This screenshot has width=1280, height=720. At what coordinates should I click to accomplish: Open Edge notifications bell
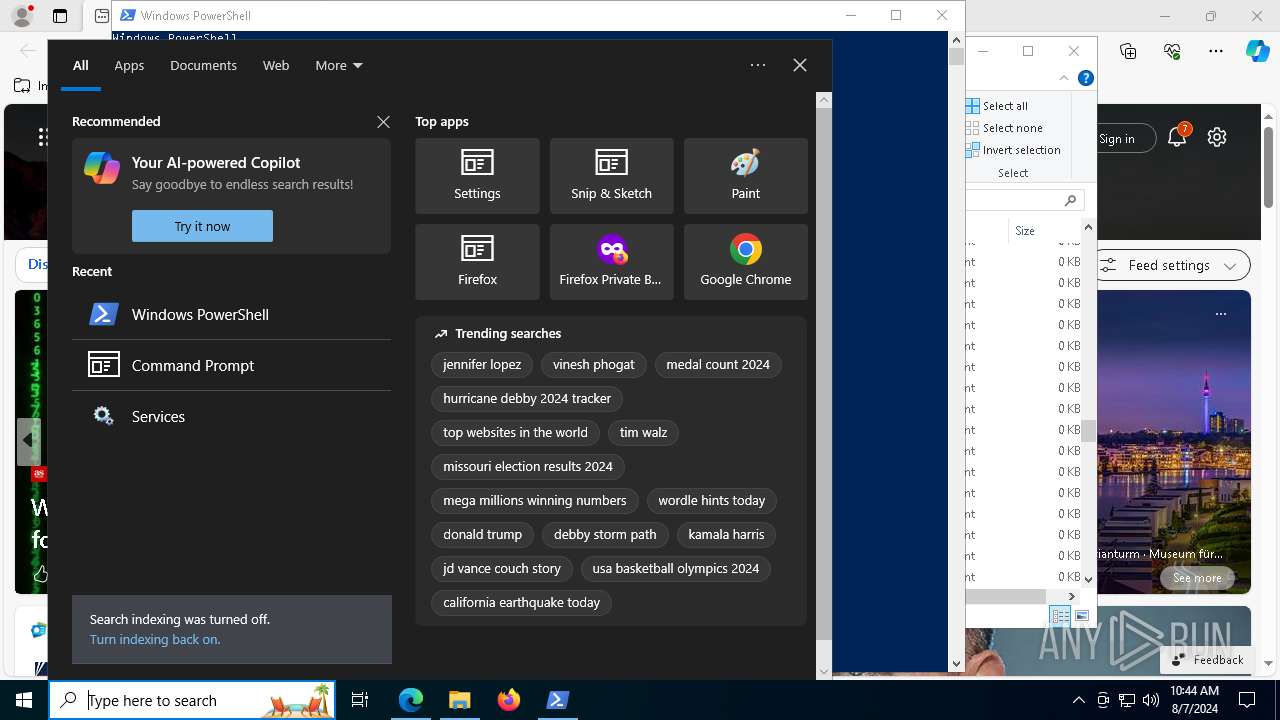point(1177,138)
